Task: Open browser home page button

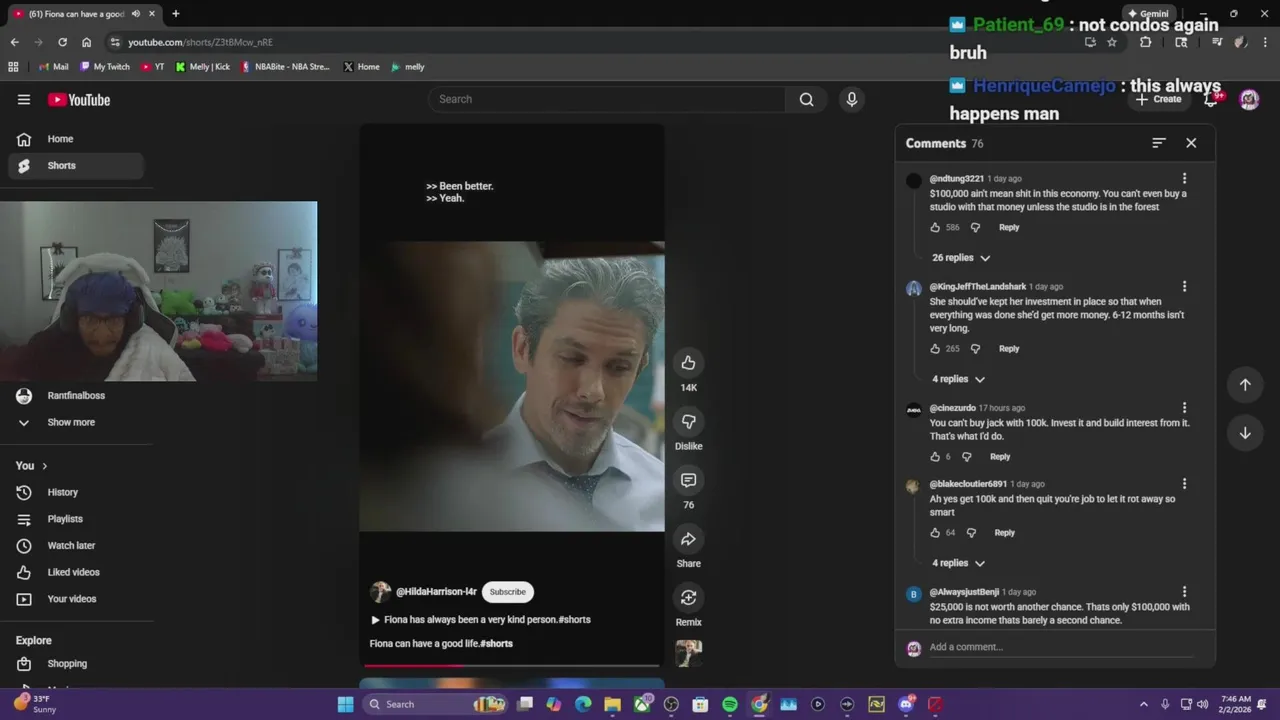Action: [x=86, y=42]
